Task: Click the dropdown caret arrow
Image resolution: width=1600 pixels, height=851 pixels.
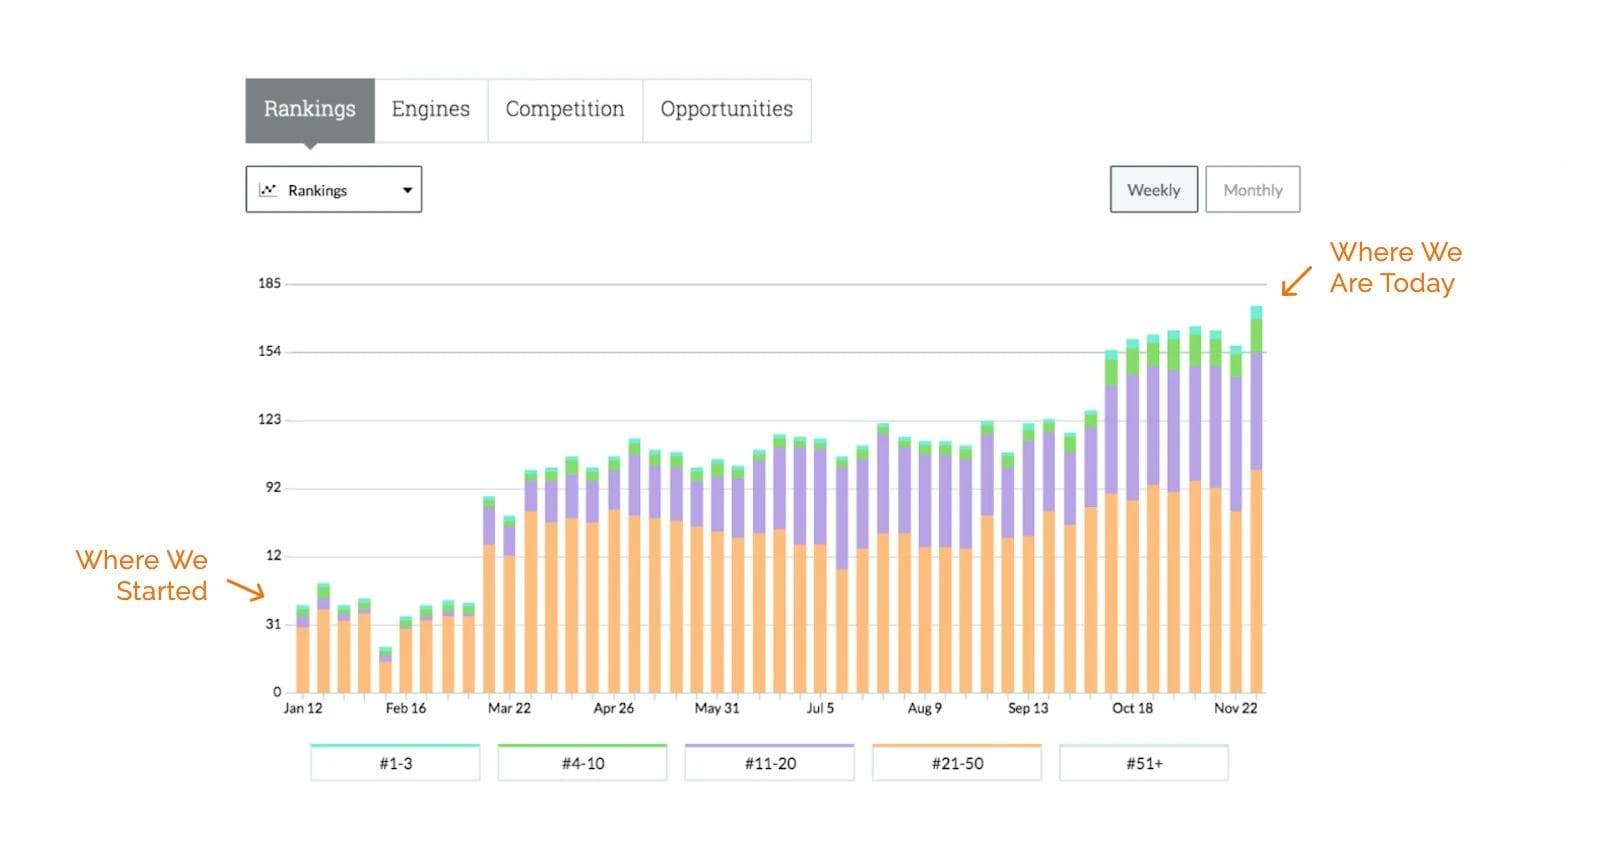Action: pos(407,190)
